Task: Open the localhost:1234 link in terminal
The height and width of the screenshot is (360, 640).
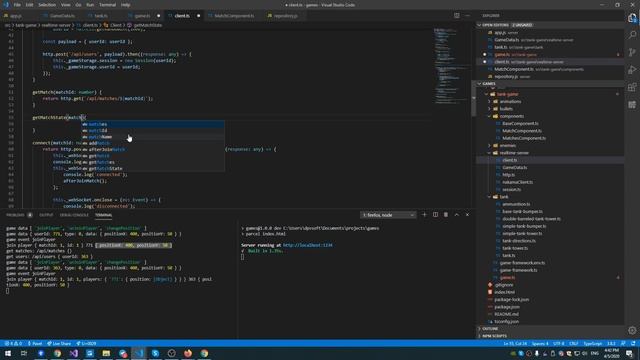Action: click(x=307, y=245)
